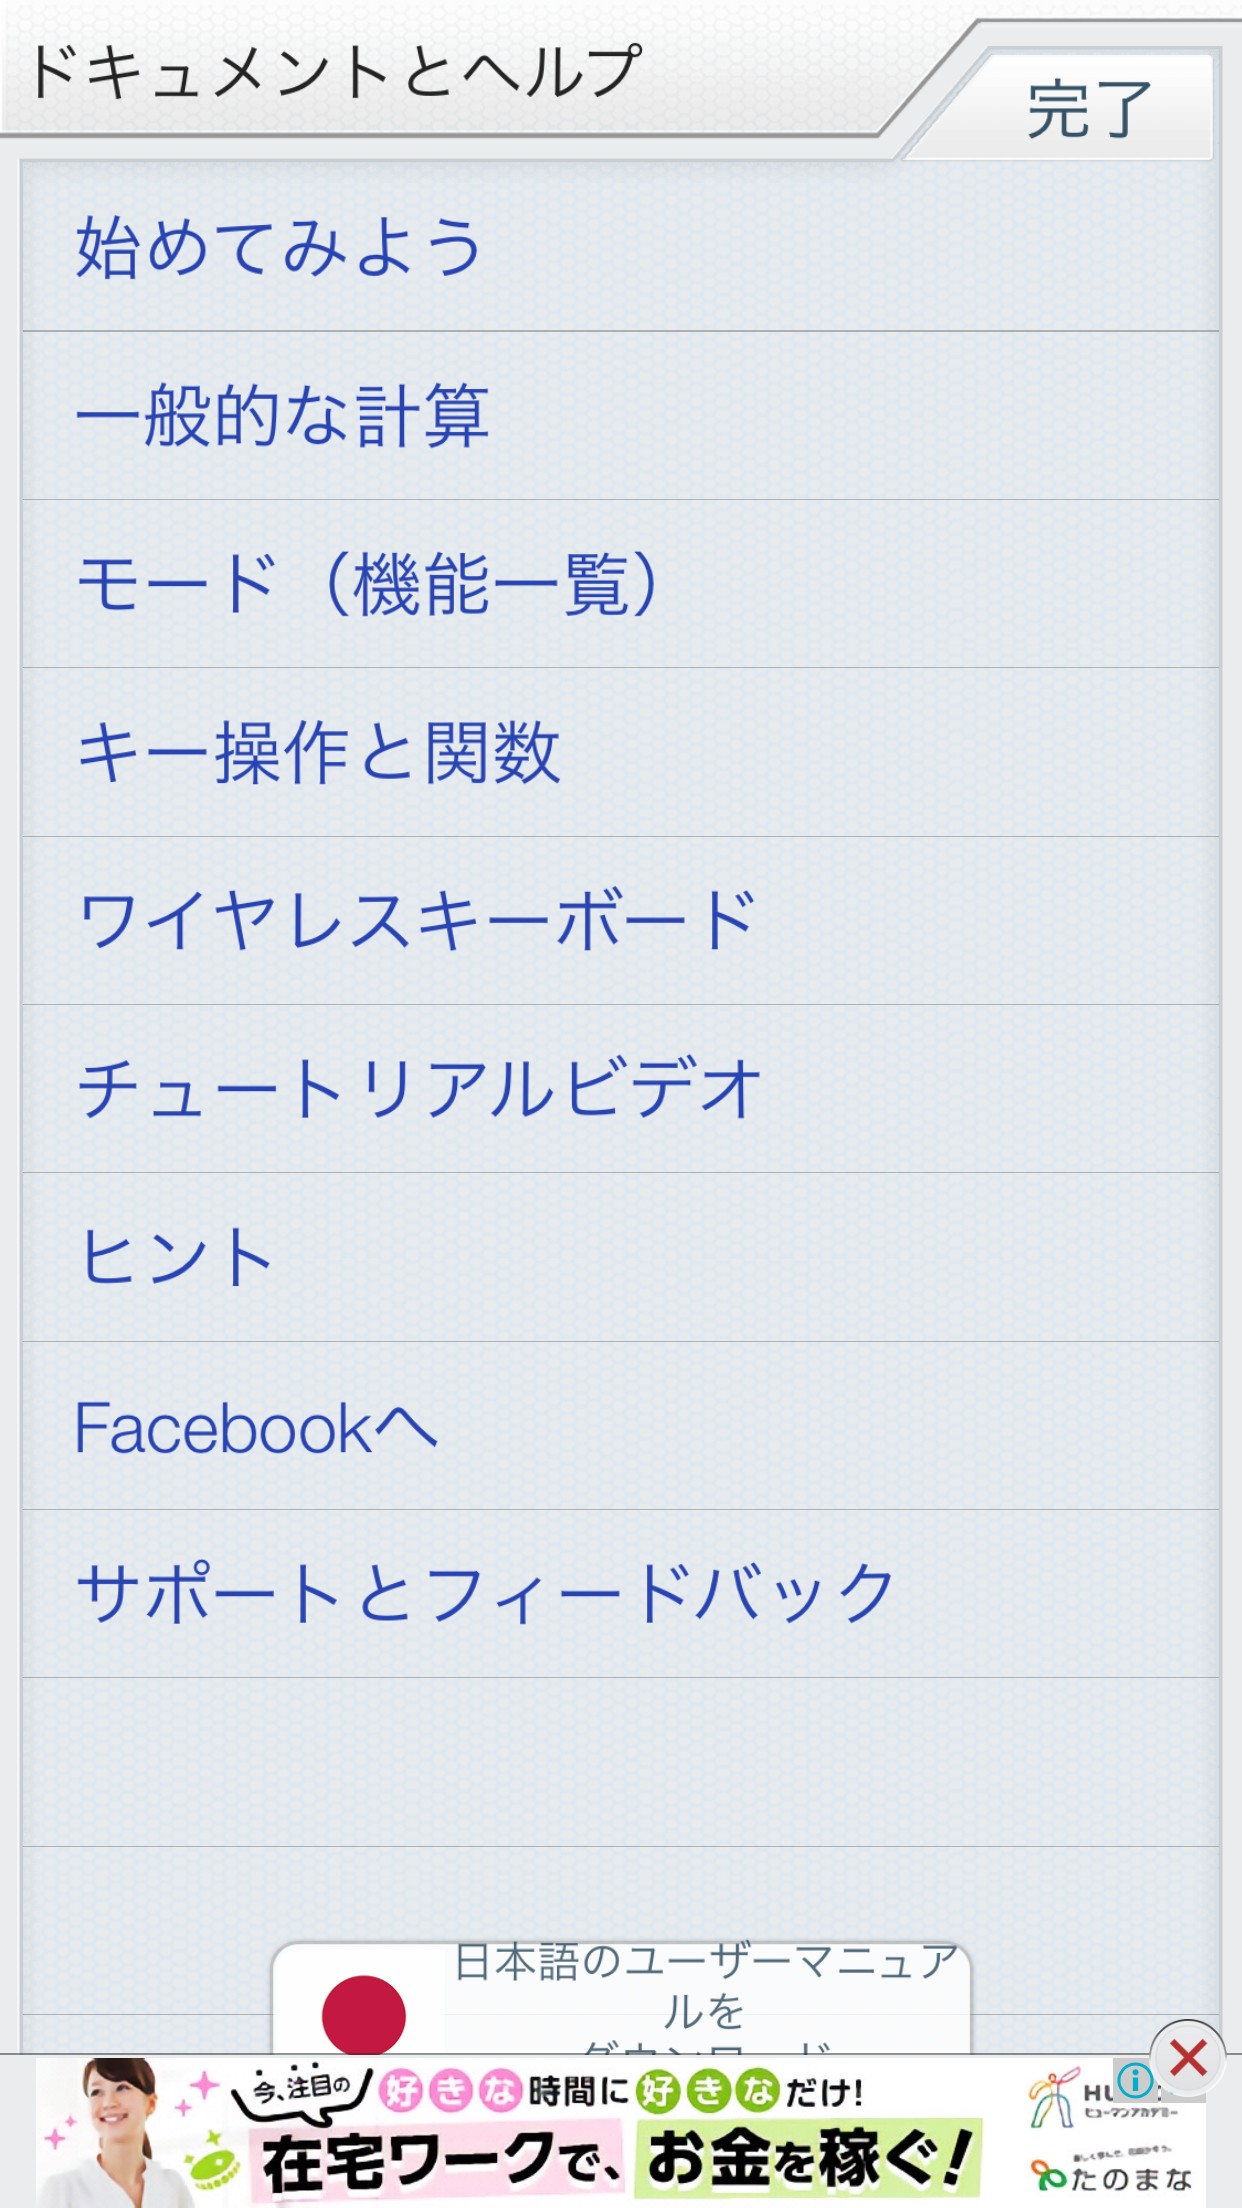Select the ワイヤレスキーボード entry

point(416,920)
